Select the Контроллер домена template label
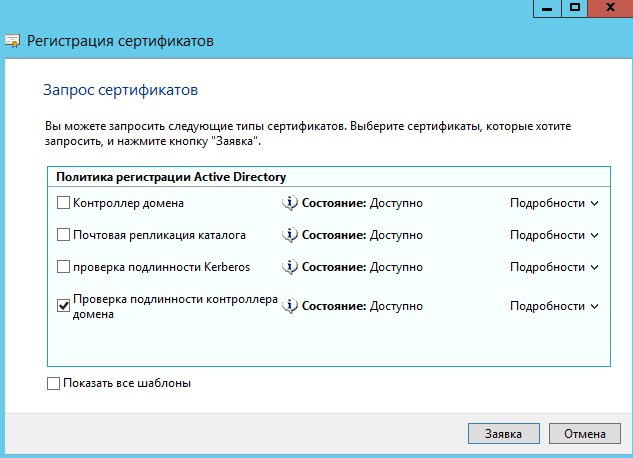The width and height of the screenshot is (633, 458). click(128, 203)
